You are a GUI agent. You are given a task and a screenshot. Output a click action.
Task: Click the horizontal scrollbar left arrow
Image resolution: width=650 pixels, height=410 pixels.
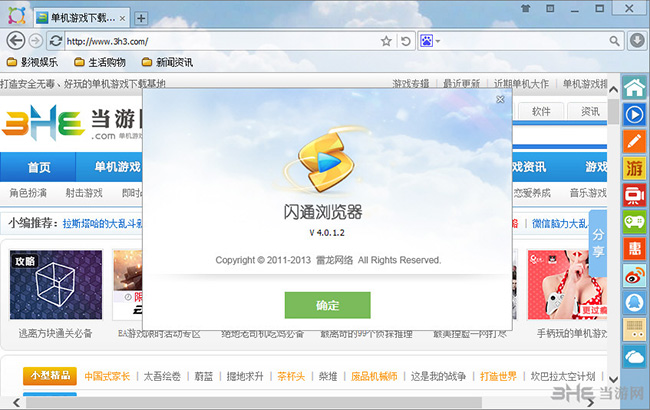(x=16, y=403)
